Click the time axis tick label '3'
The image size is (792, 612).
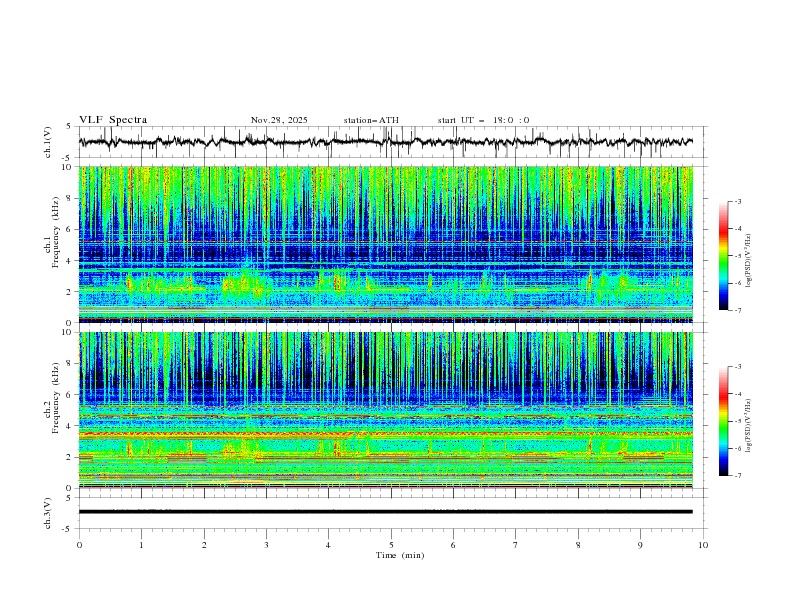pos(266,545)
